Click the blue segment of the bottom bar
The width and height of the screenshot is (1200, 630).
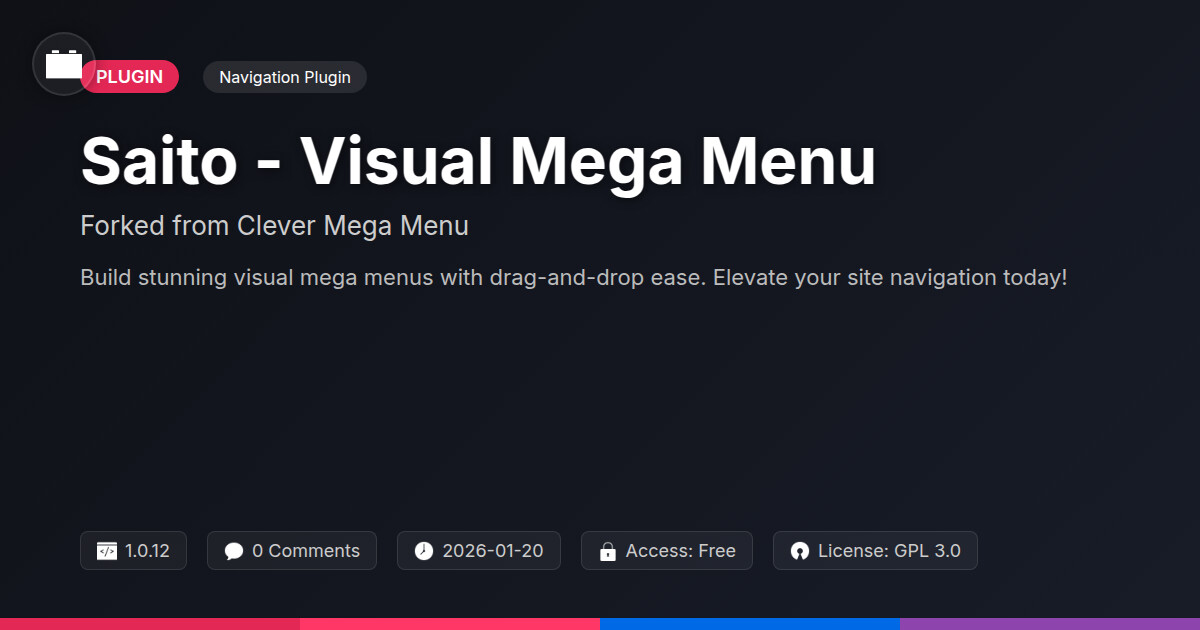[750, 623]
